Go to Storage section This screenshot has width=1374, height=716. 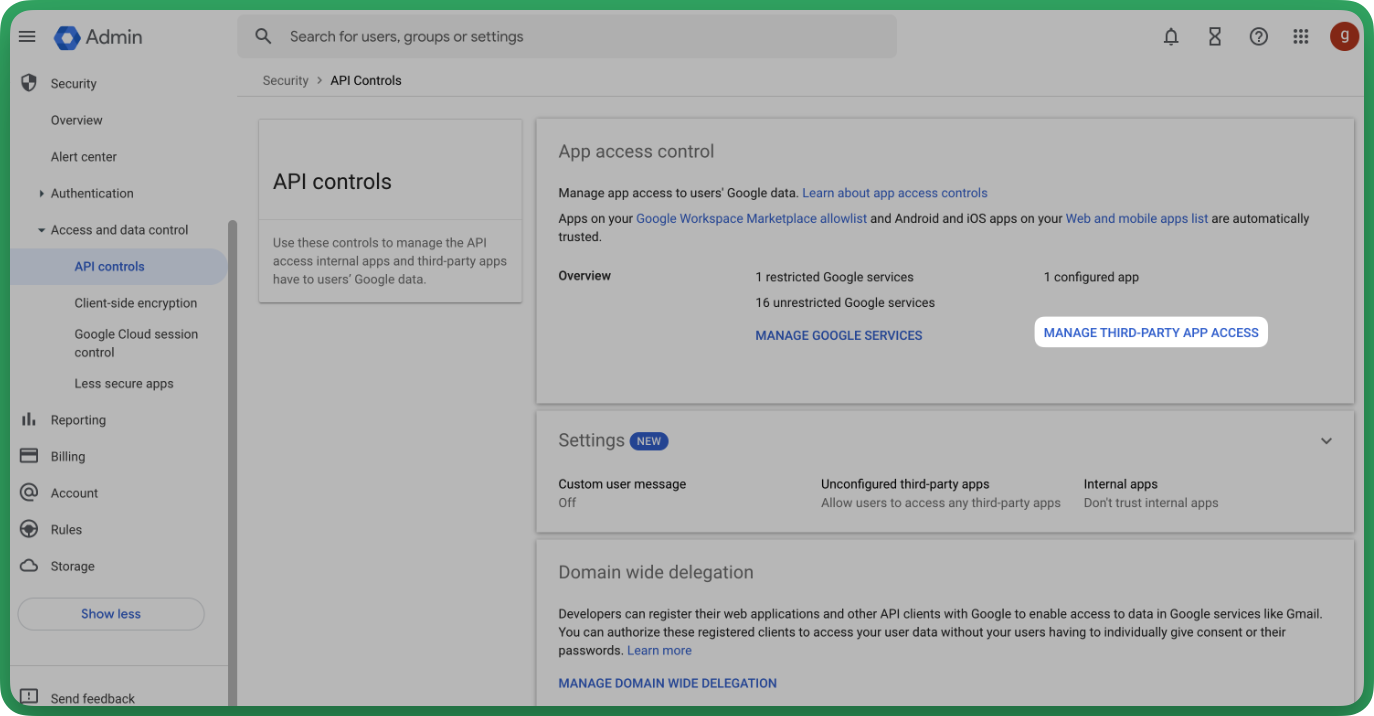(x=73, y=566)
